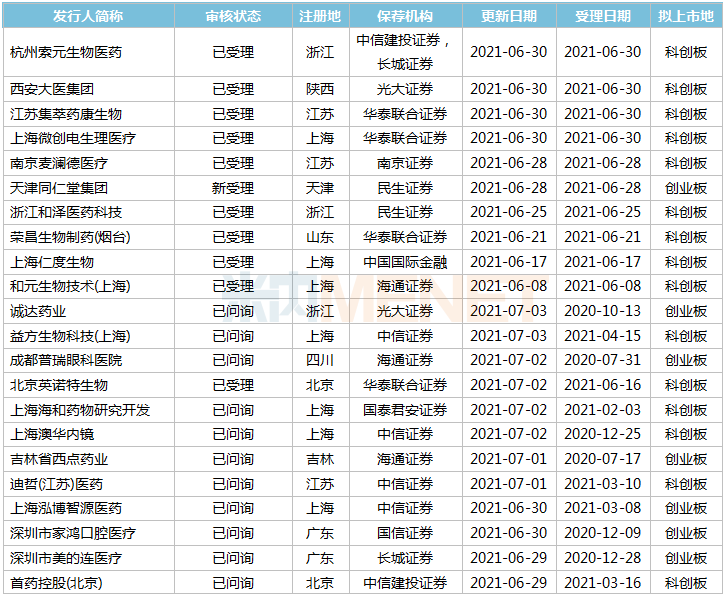Select the 西安大医集团 issuer cell
Screen dimensions: 726x595
coord(88,89)
